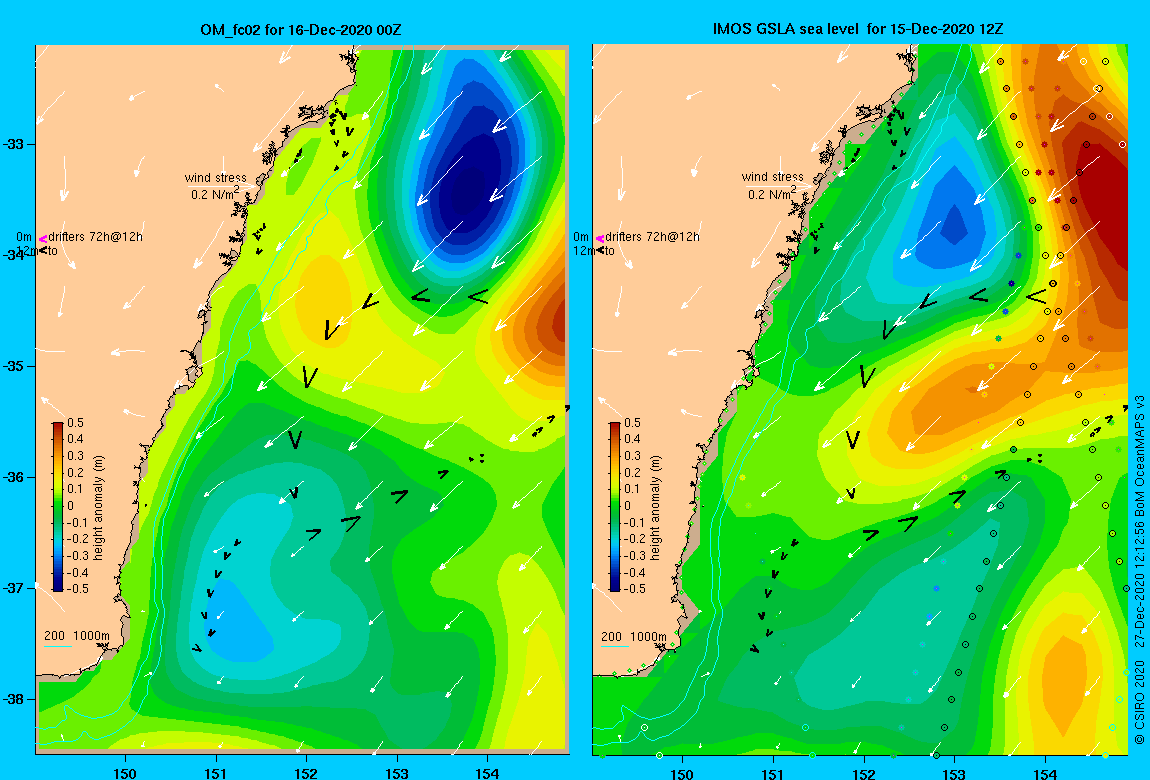Click longitude 151 under the left map

tap(216, 773)
